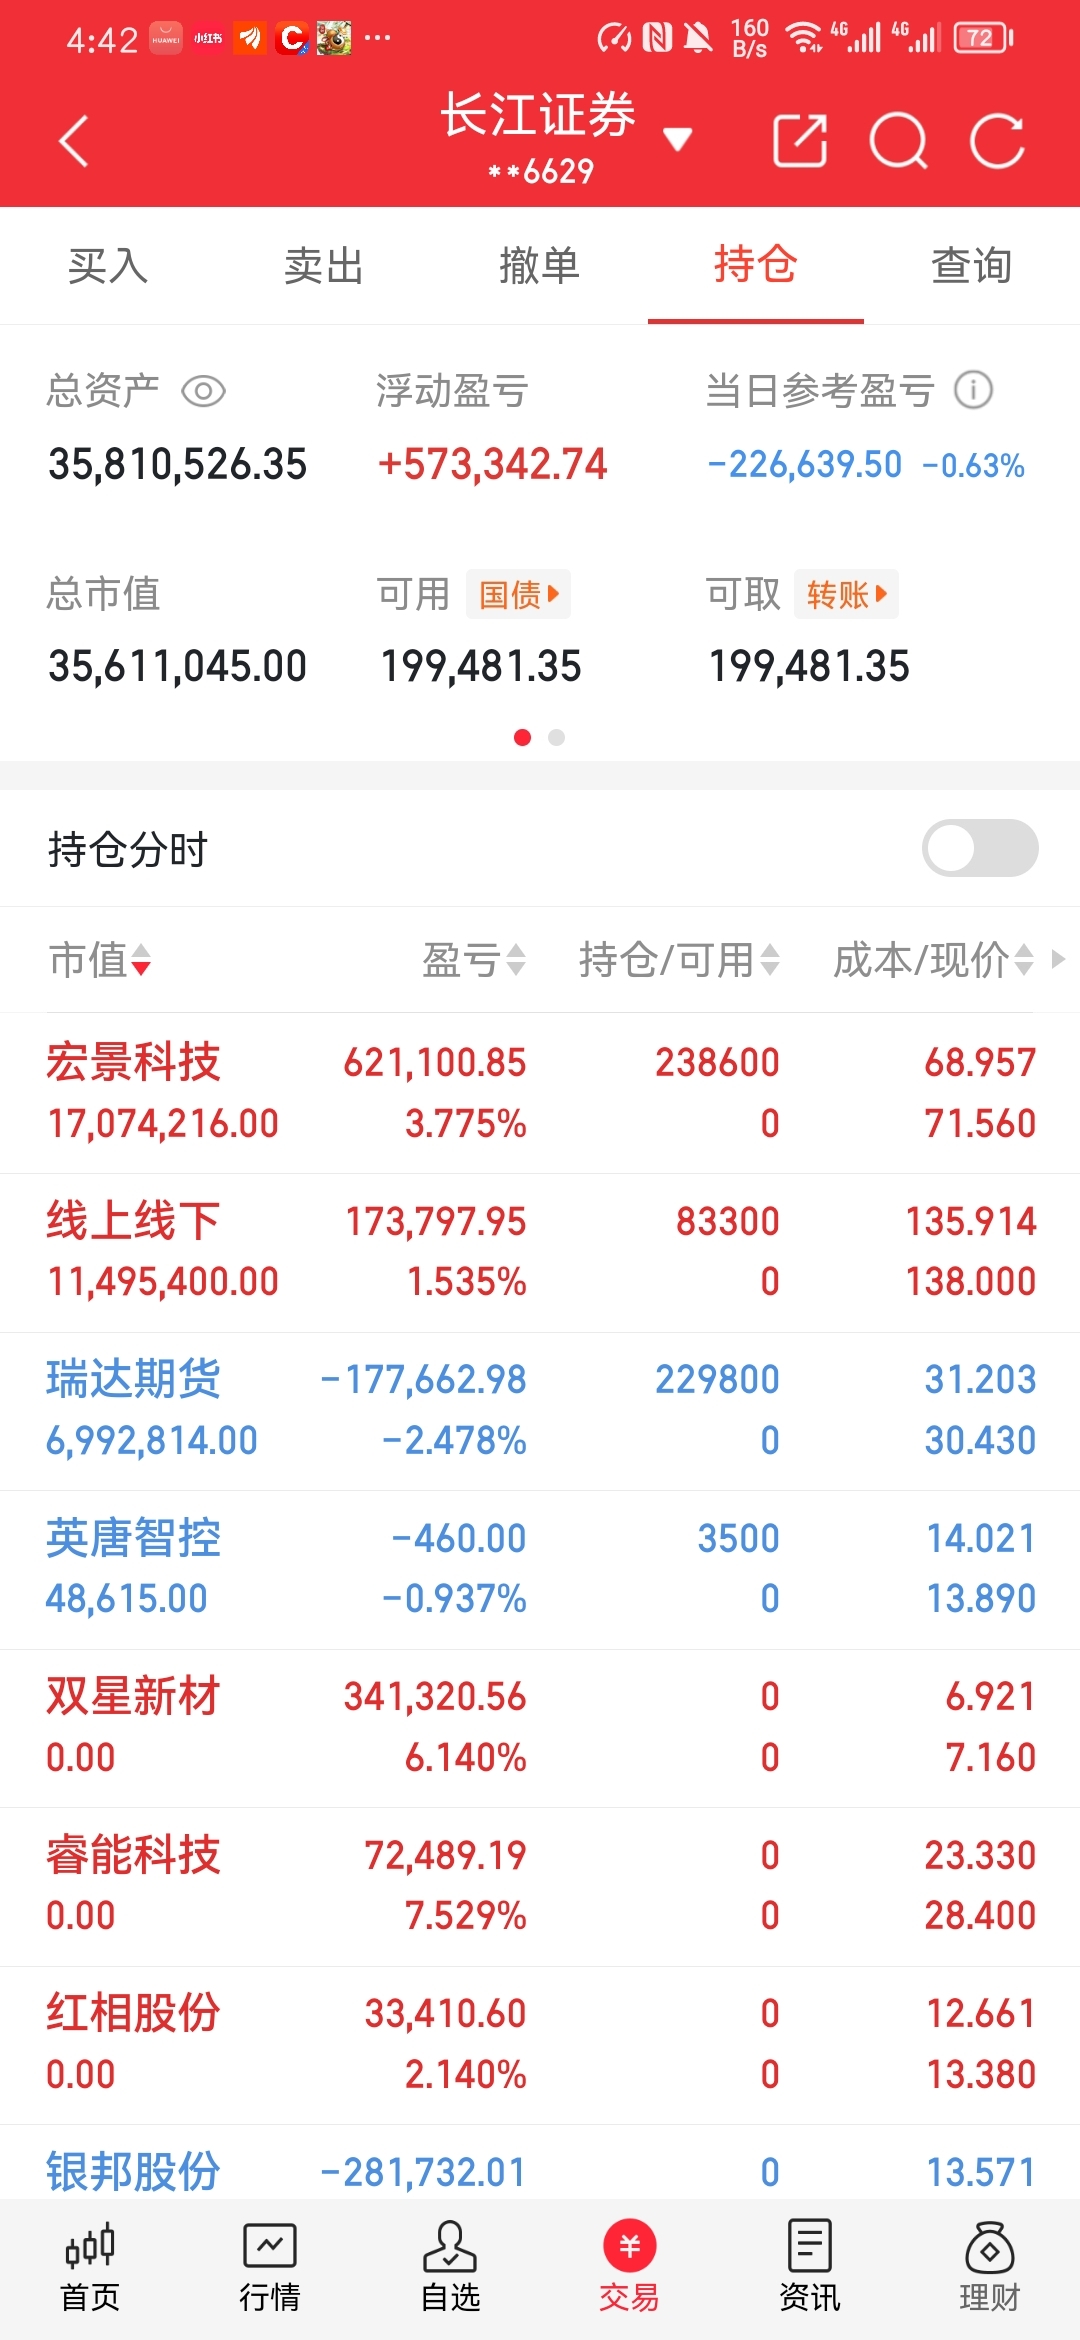The width and height of the screenshot is (1080, 2340).
Task: Hide total assets with eye icon
Action: 203,391
